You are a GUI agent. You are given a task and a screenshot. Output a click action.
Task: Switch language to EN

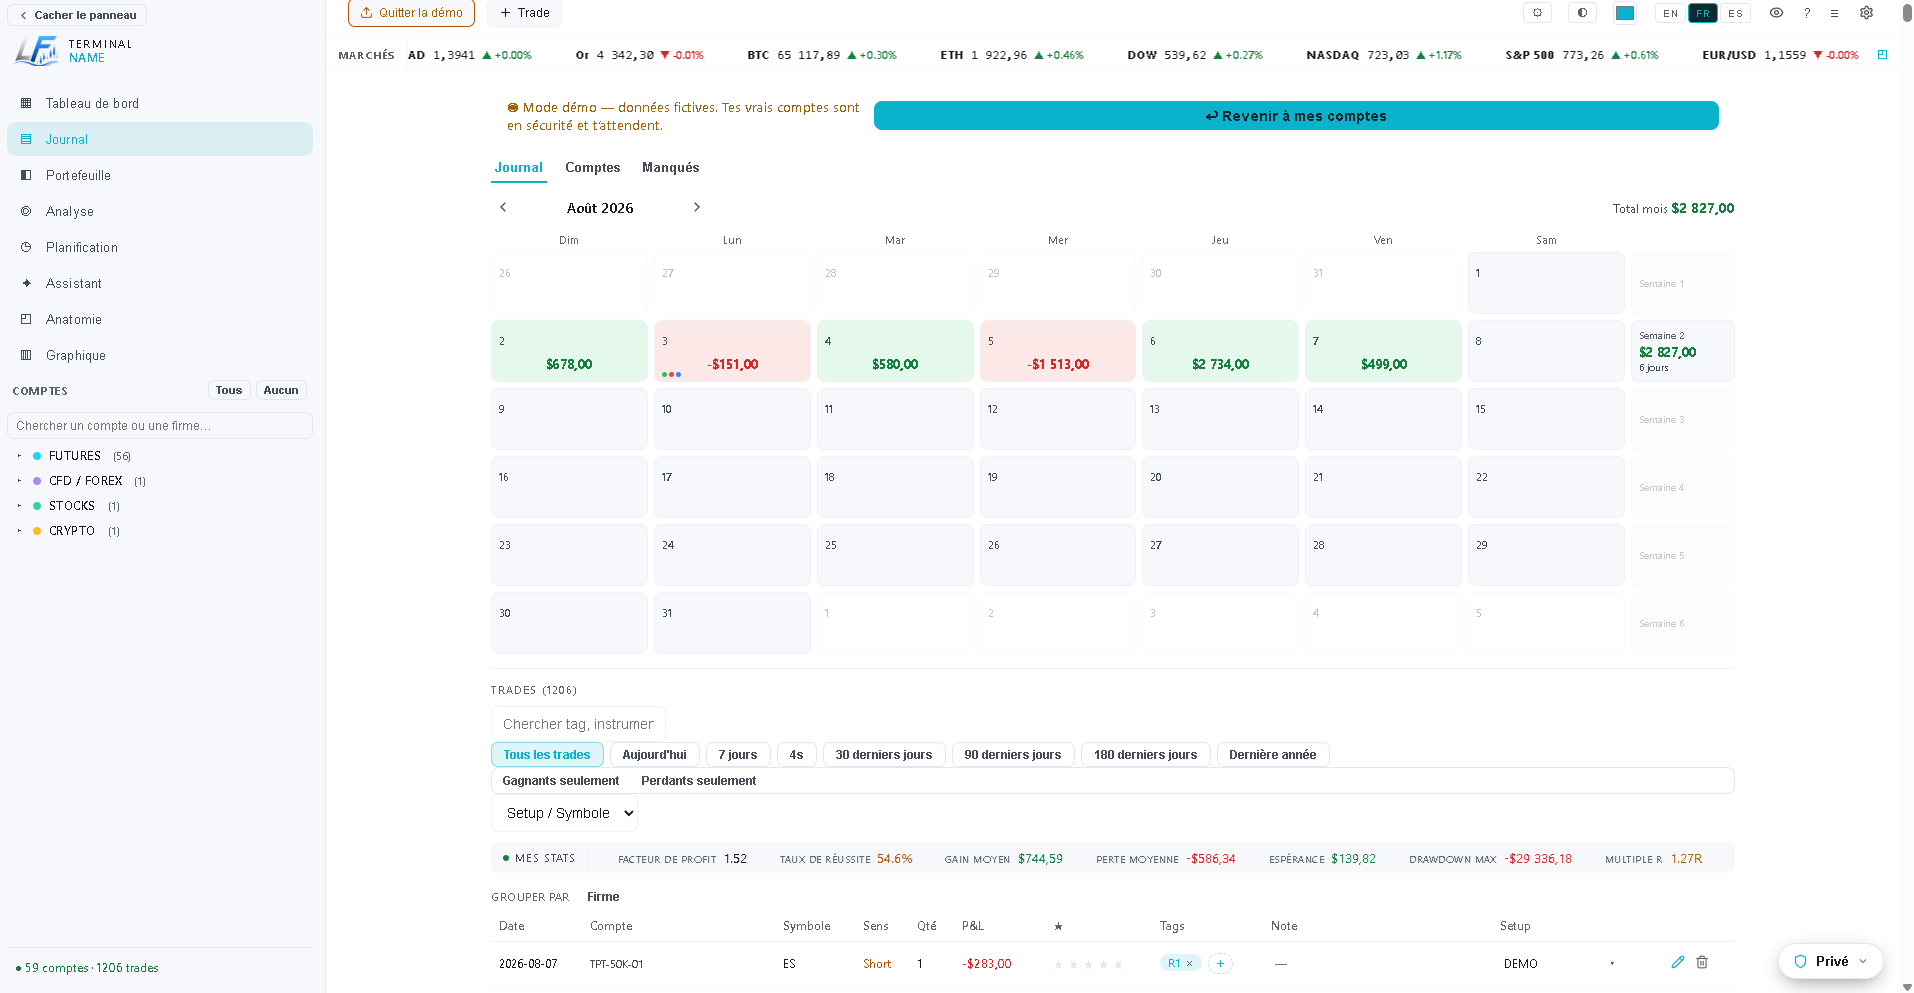point(1671,13)
